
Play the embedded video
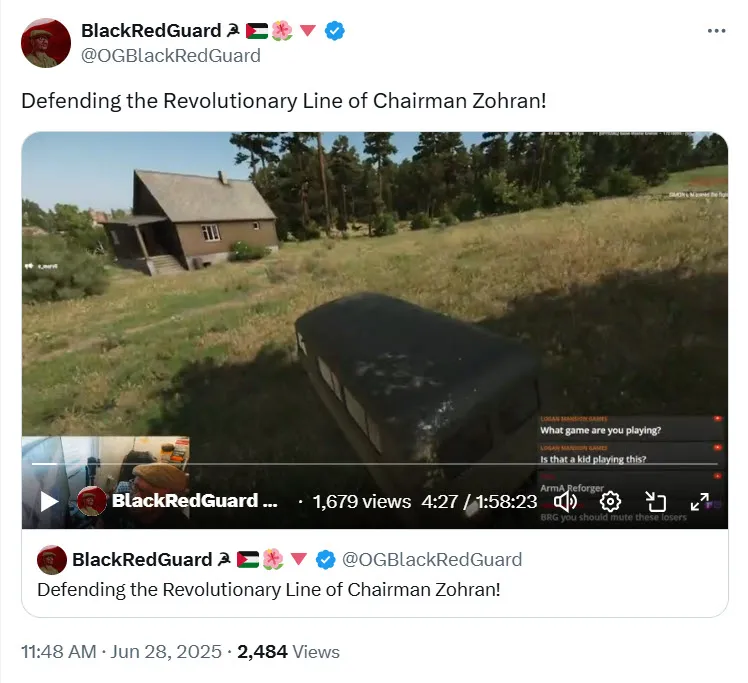tap(49, 502)
